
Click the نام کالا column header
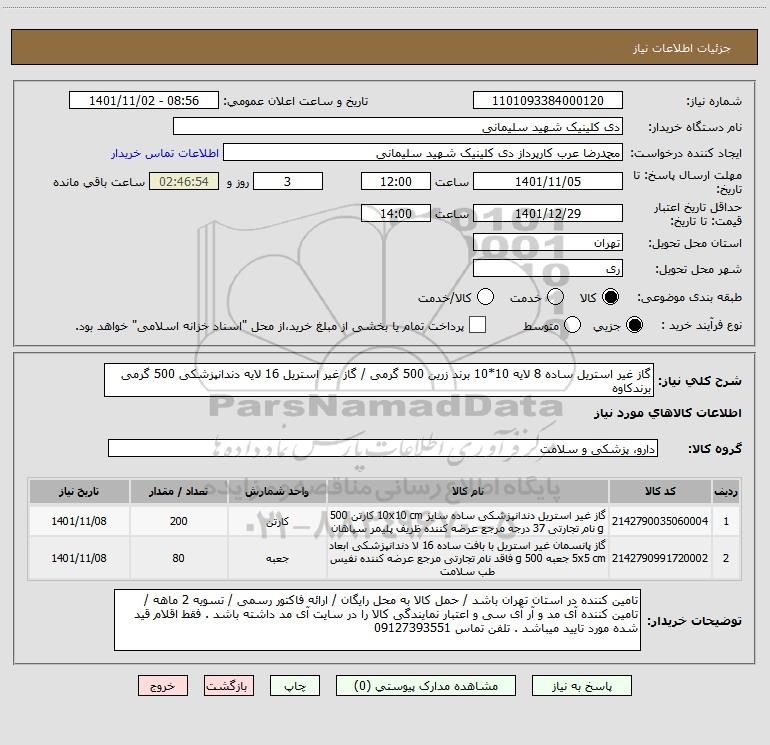(468, 491)
